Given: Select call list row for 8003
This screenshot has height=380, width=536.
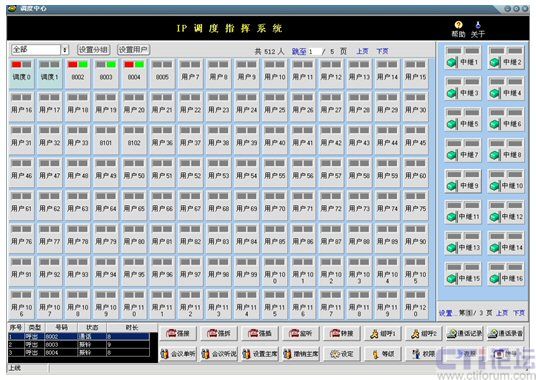Looking at the screenshot, I should click(79, 345).
